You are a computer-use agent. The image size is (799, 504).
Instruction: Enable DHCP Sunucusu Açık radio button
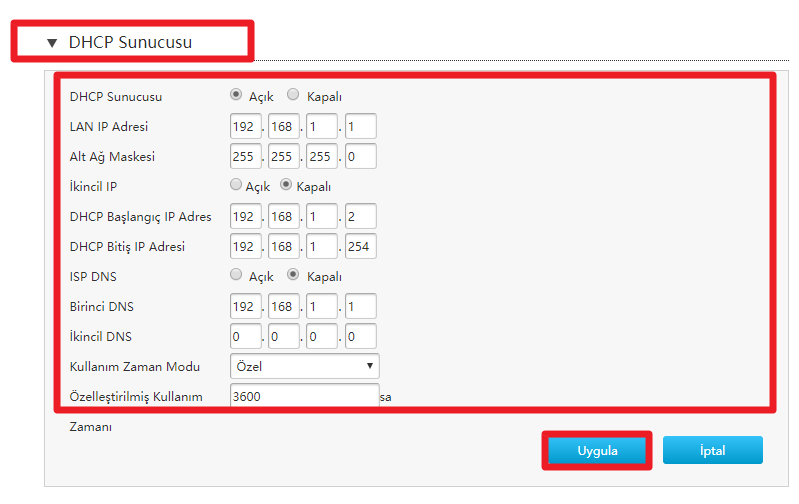pos(236,95)
